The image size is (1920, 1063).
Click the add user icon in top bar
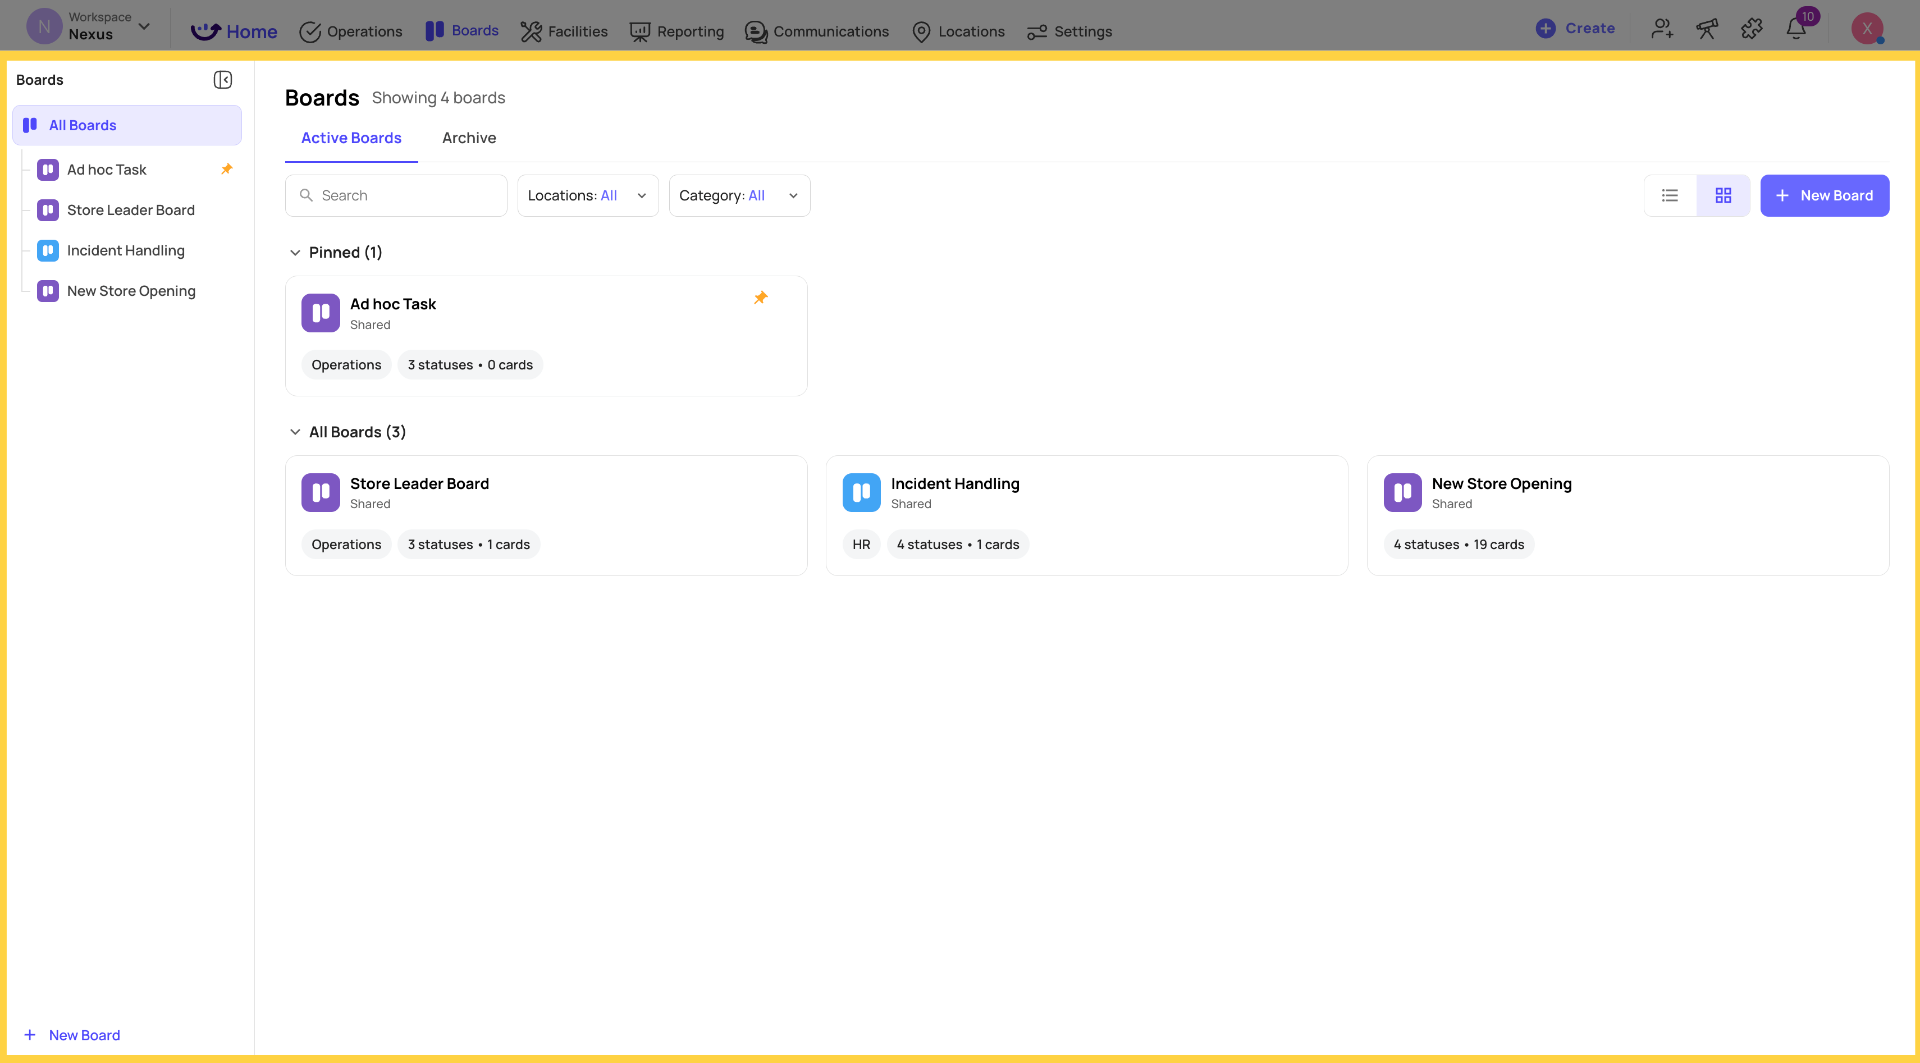pyautogui.click(x=1662, y=29)
